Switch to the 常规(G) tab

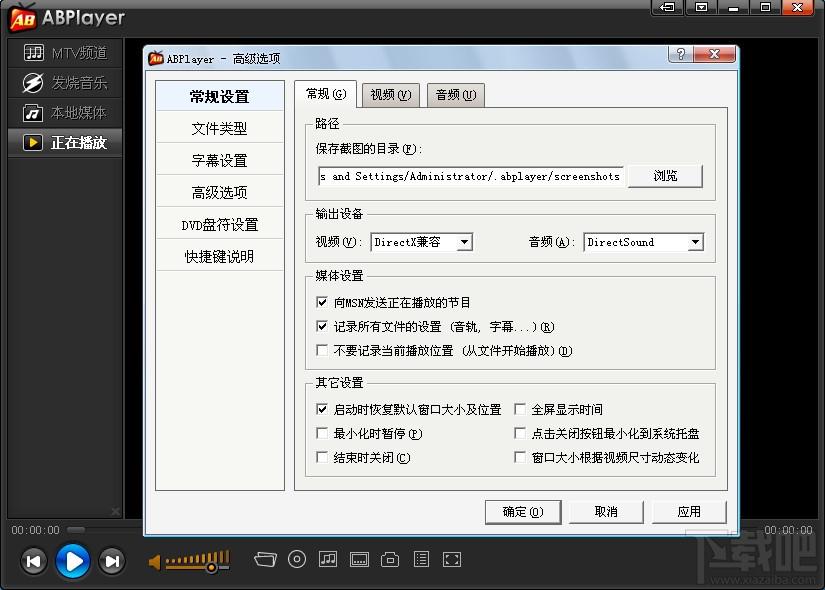tap(326, 94)
